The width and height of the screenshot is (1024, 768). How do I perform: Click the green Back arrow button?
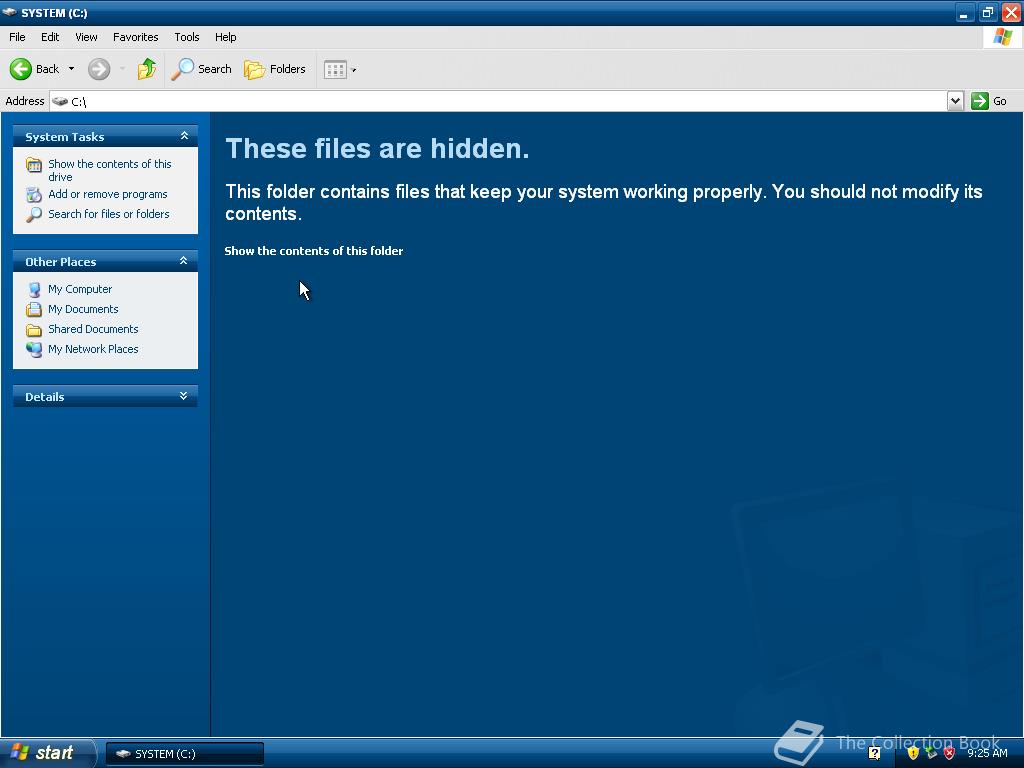[21, 69]
